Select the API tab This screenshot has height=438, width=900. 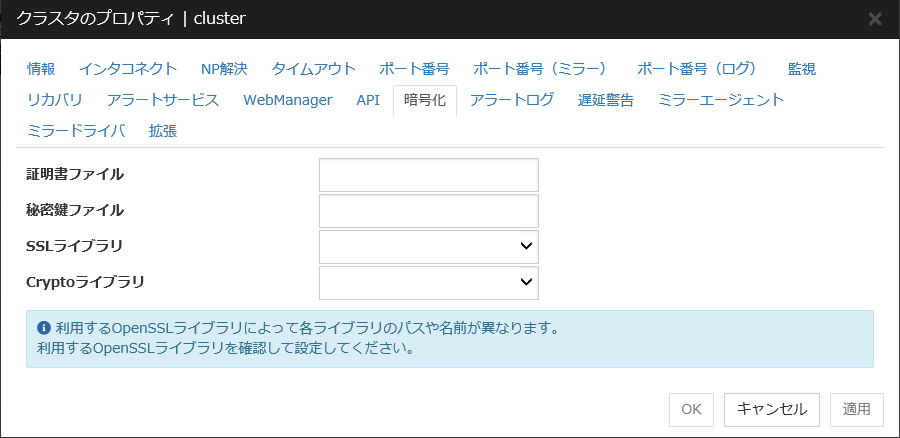click(368, 100)
